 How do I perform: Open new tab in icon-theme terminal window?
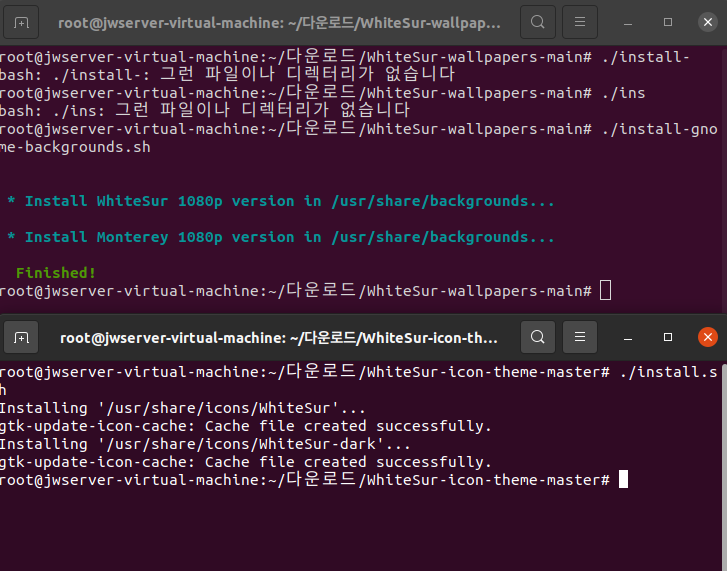(21, 337)
